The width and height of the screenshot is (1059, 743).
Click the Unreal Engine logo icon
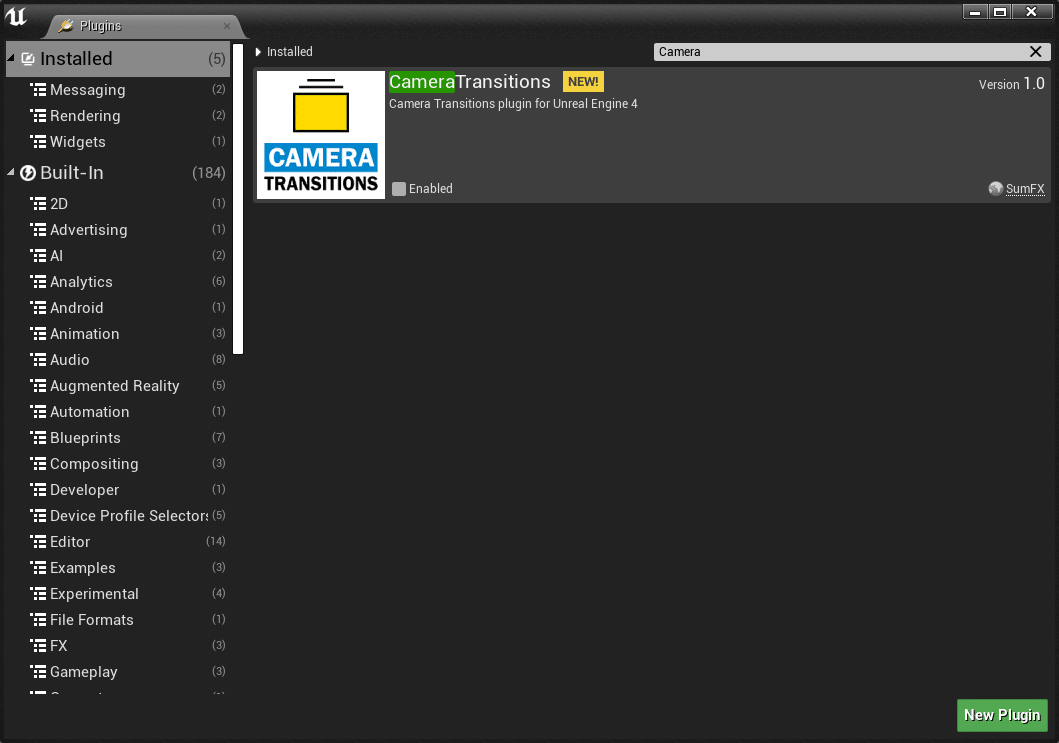15,15
